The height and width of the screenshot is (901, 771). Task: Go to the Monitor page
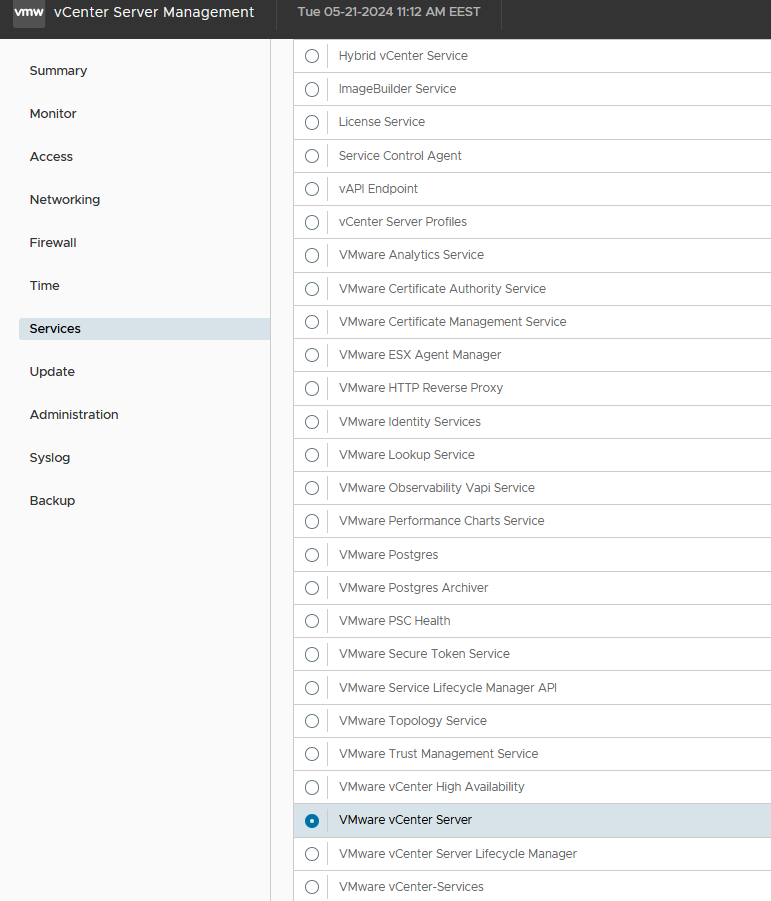click(x=53, y=114)
